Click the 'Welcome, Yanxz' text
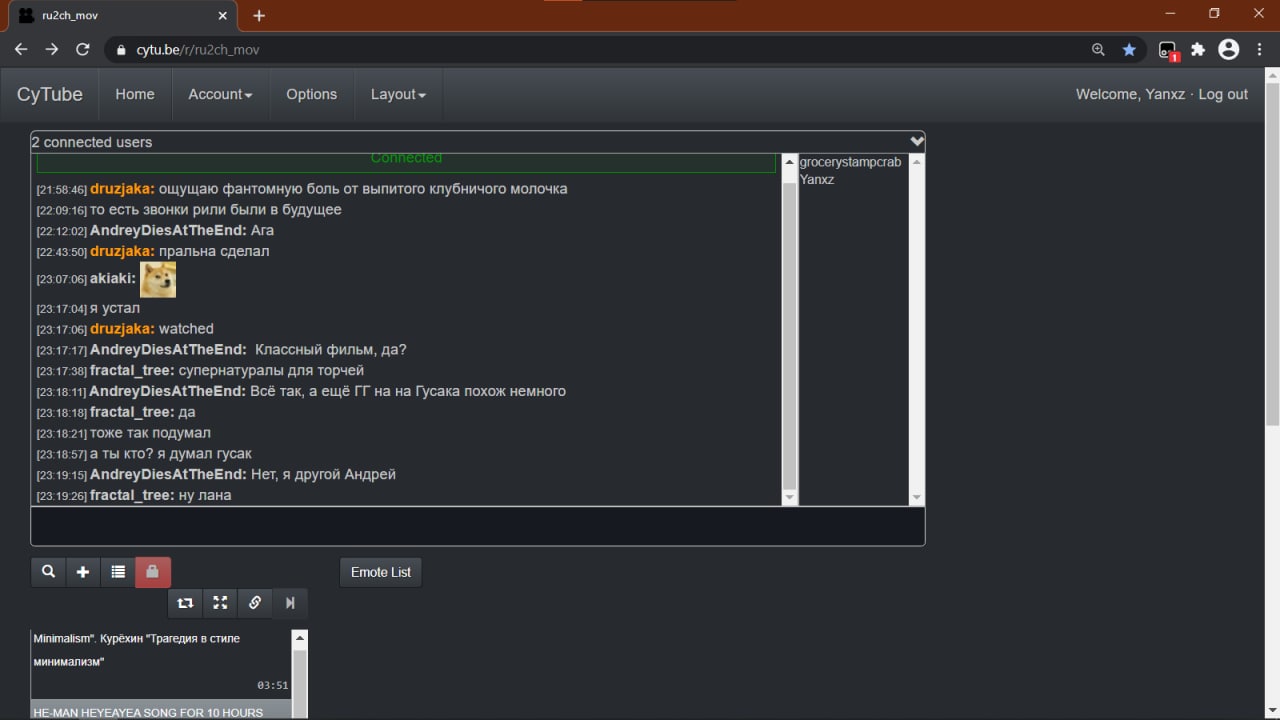The image size is (1280, 720). pos(1130,94)
